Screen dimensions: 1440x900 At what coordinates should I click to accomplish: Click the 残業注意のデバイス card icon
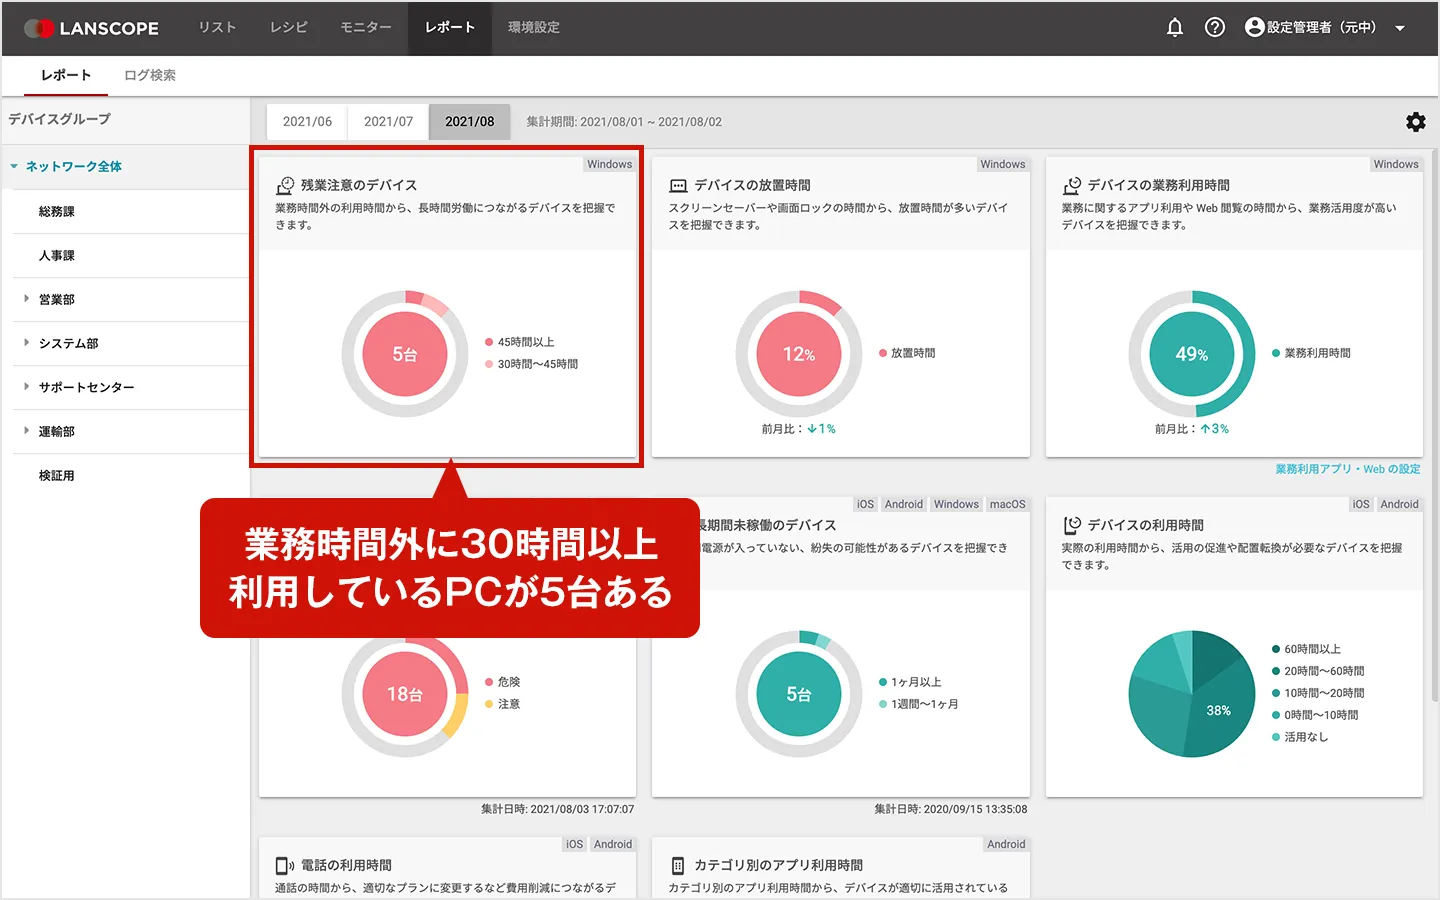tap(285, 185)
